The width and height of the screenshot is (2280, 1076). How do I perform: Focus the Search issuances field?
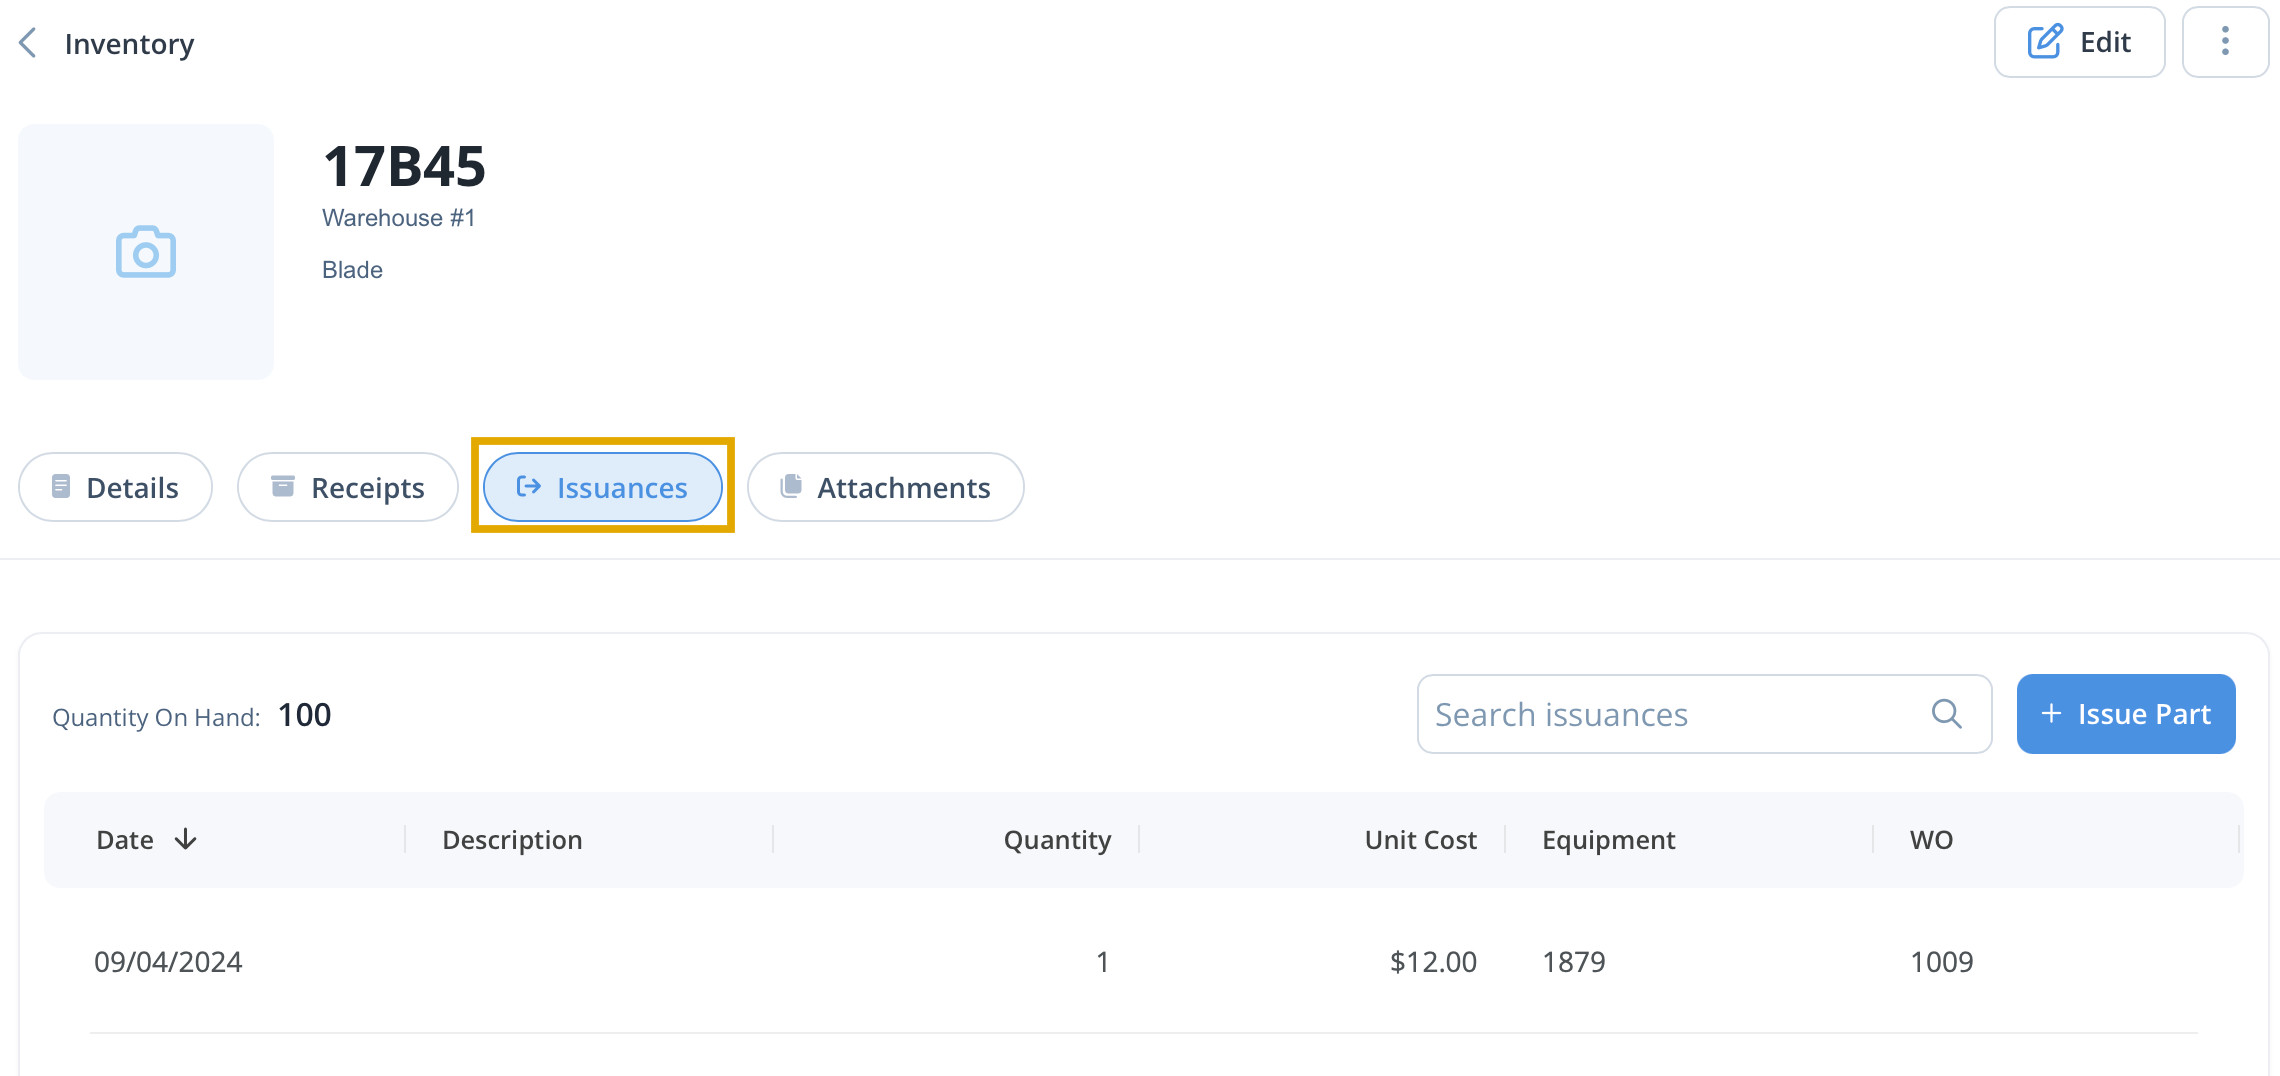[x=1704, y=714]
